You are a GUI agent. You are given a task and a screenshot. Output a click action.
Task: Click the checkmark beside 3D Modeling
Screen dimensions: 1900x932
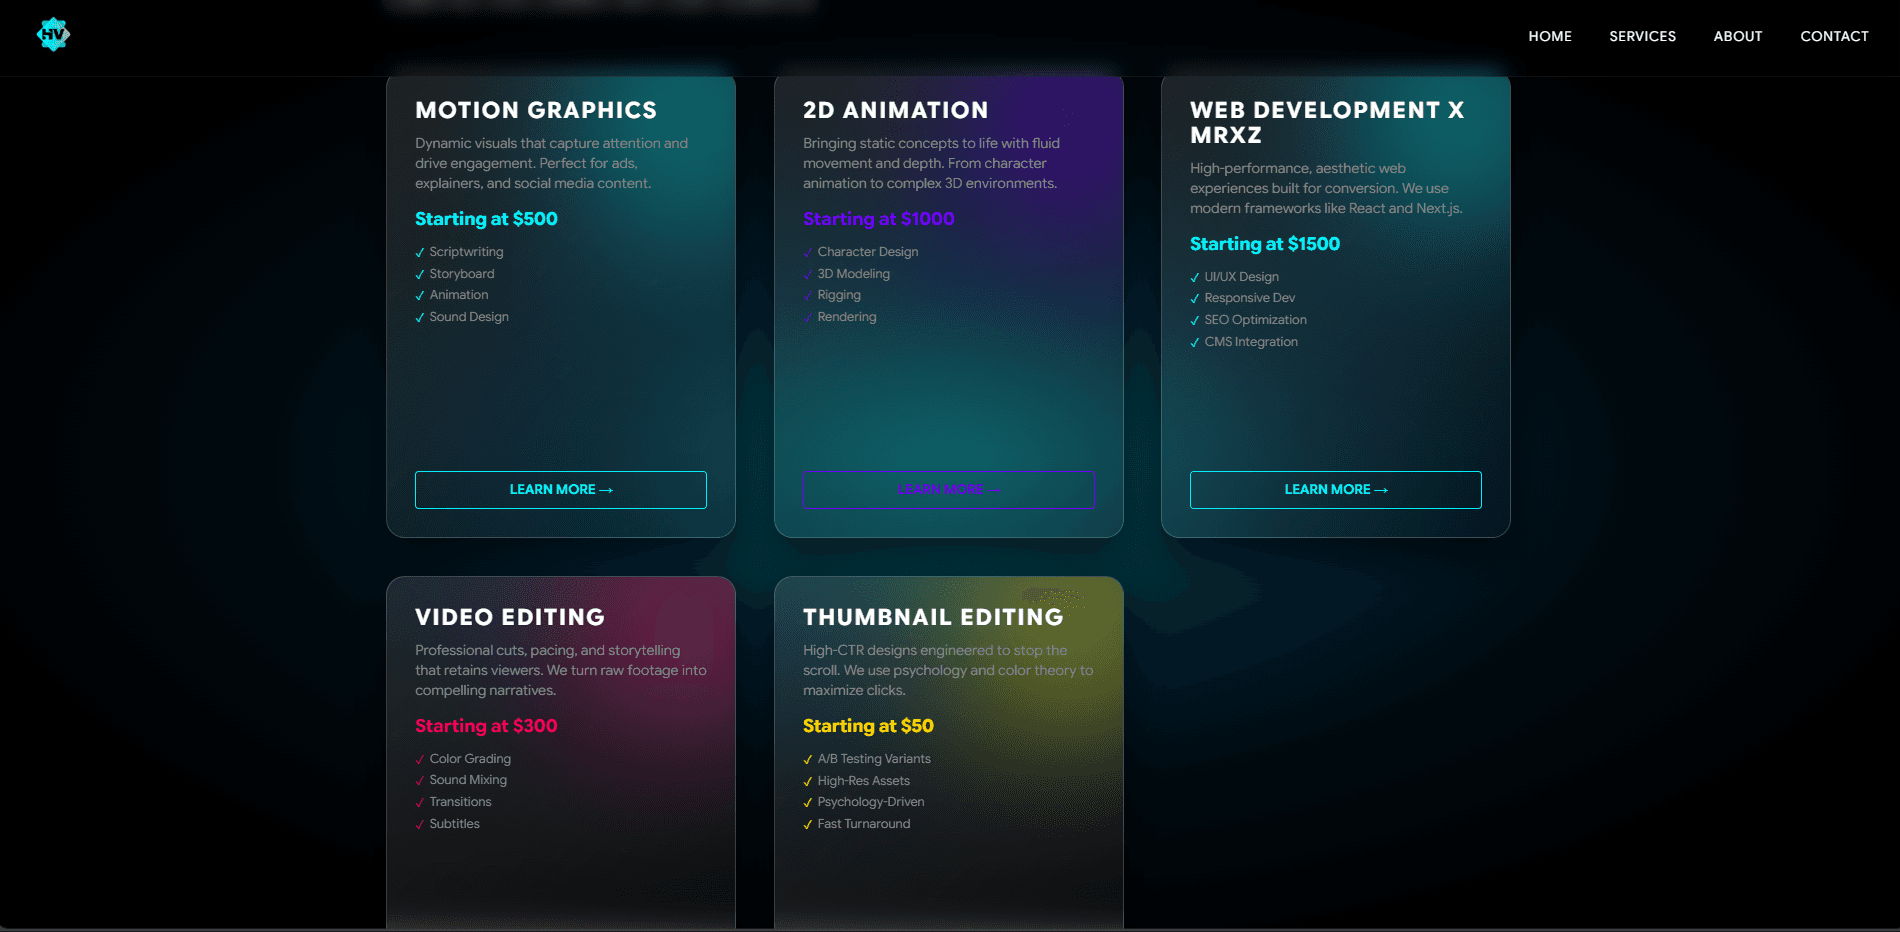click(x=807, y=273)
